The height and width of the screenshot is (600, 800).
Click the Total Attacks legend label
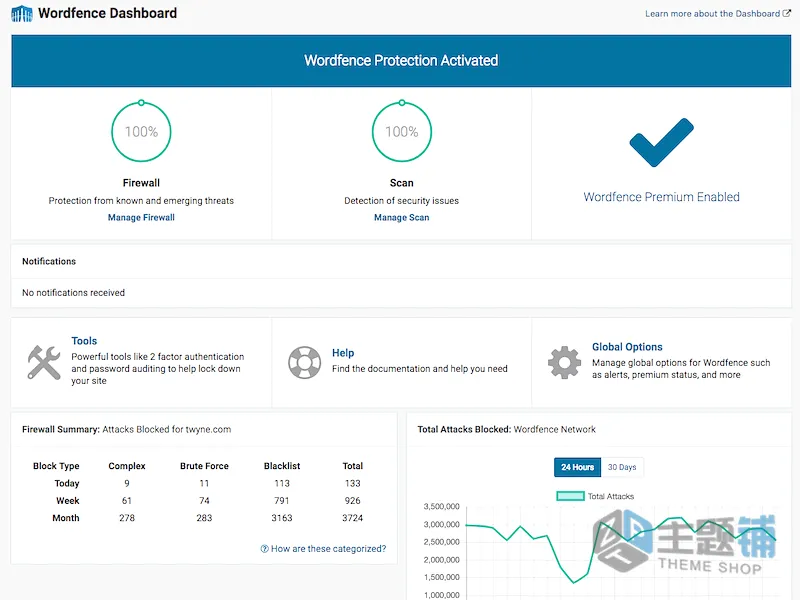click(x=611, y=496)
